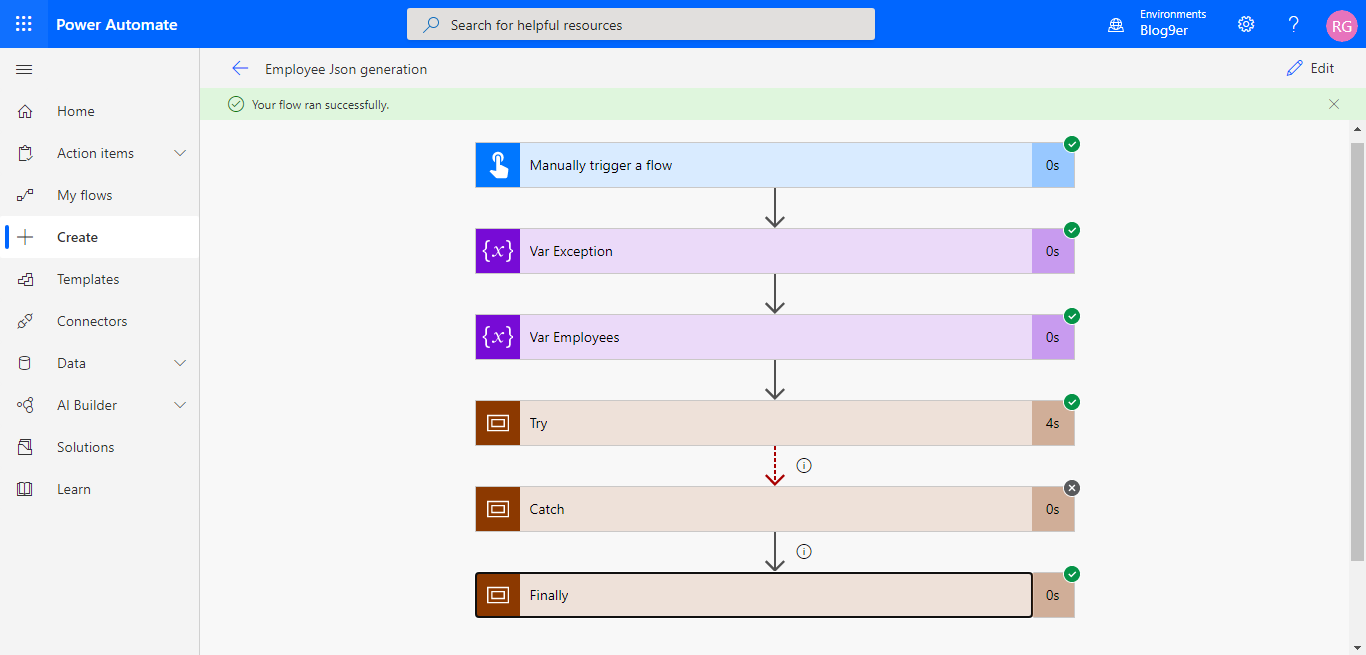
Task: Expand the Action items section
Action: click(96, 153)
